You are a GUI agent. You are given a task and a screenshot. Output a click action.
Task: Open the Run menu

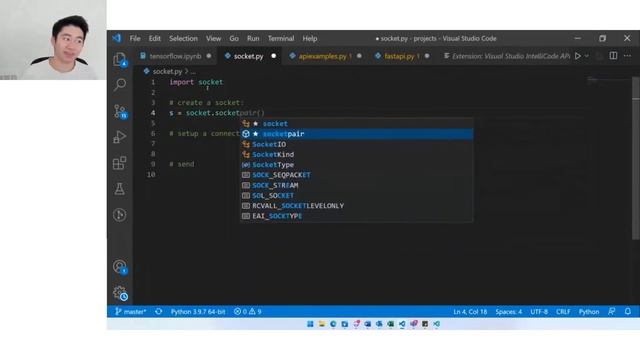[253, 38]
